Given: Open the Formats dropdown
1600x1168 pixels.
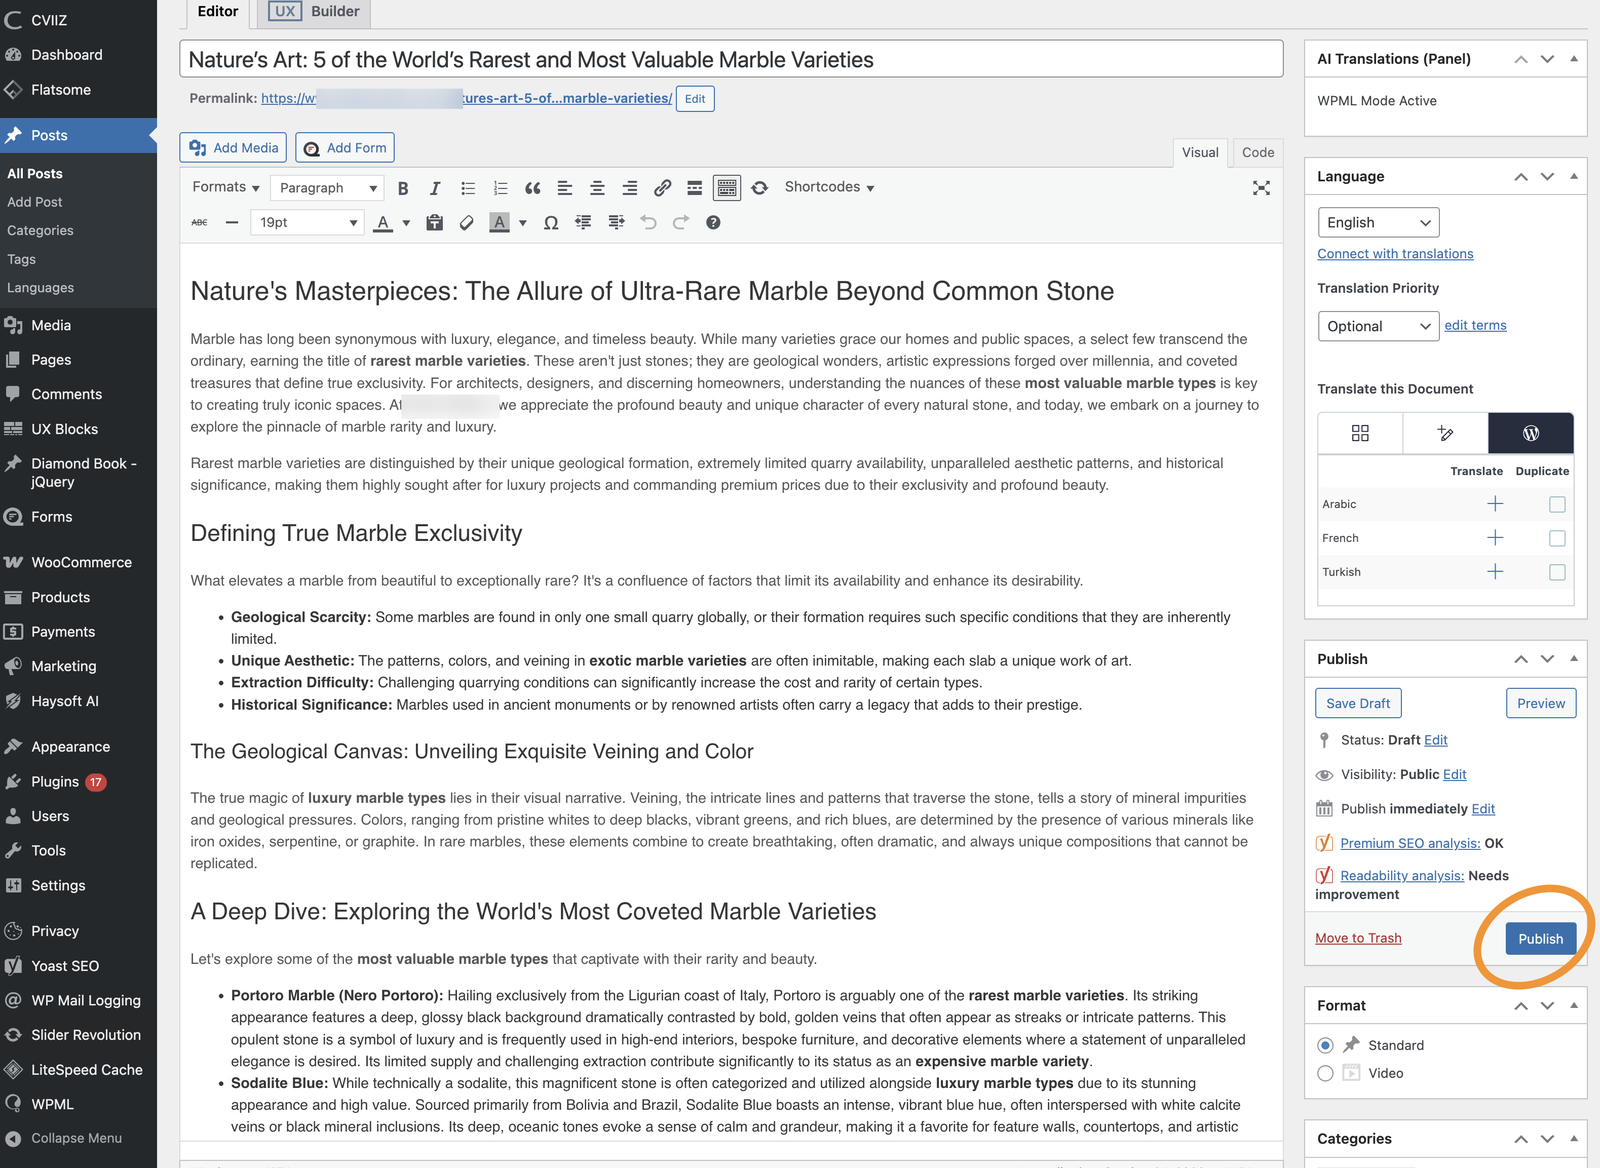Looking at the screenshot, I should [226, 188].
